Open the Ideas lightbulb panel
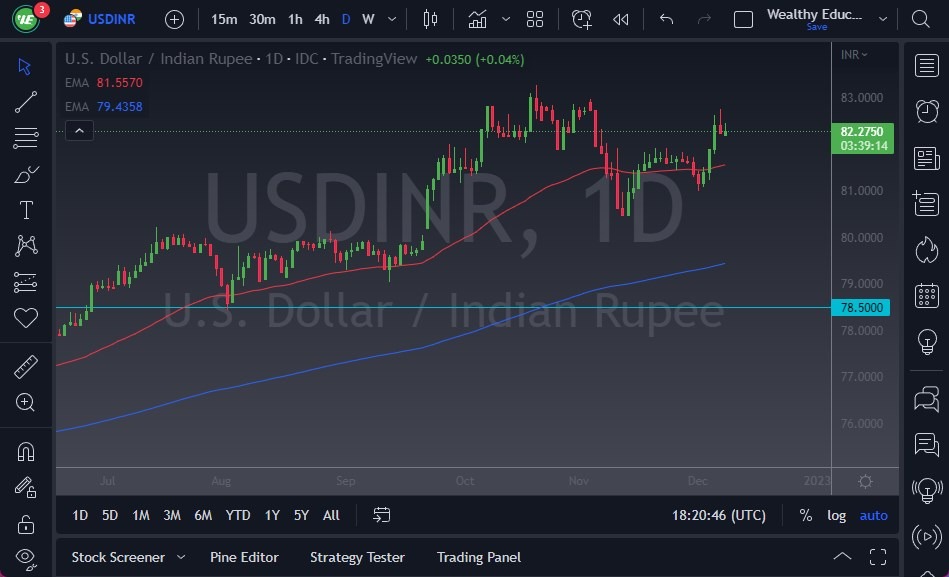 [x=927, y=340]
